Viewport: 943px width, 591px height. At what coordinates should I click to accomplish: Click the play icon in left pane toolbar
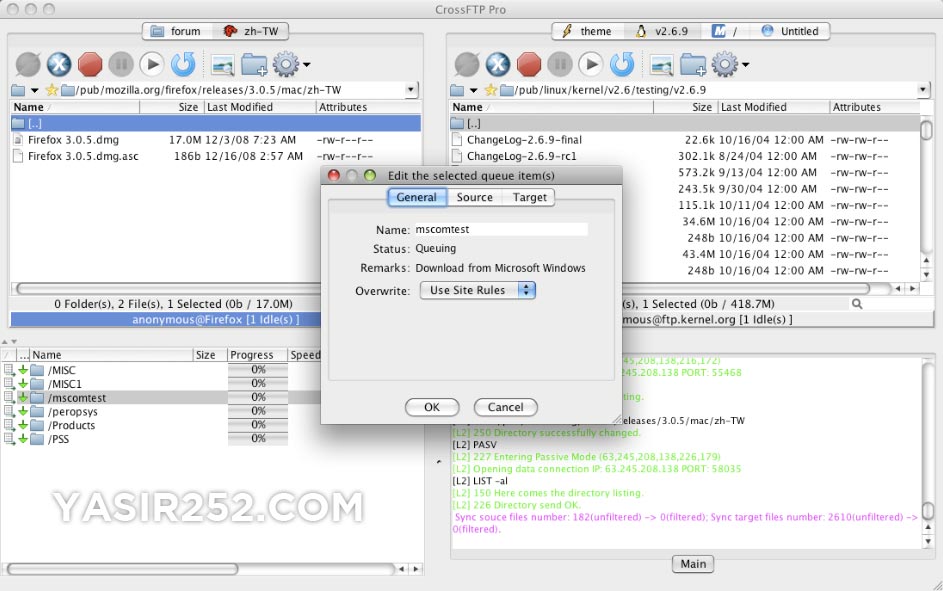click(152, 64)
